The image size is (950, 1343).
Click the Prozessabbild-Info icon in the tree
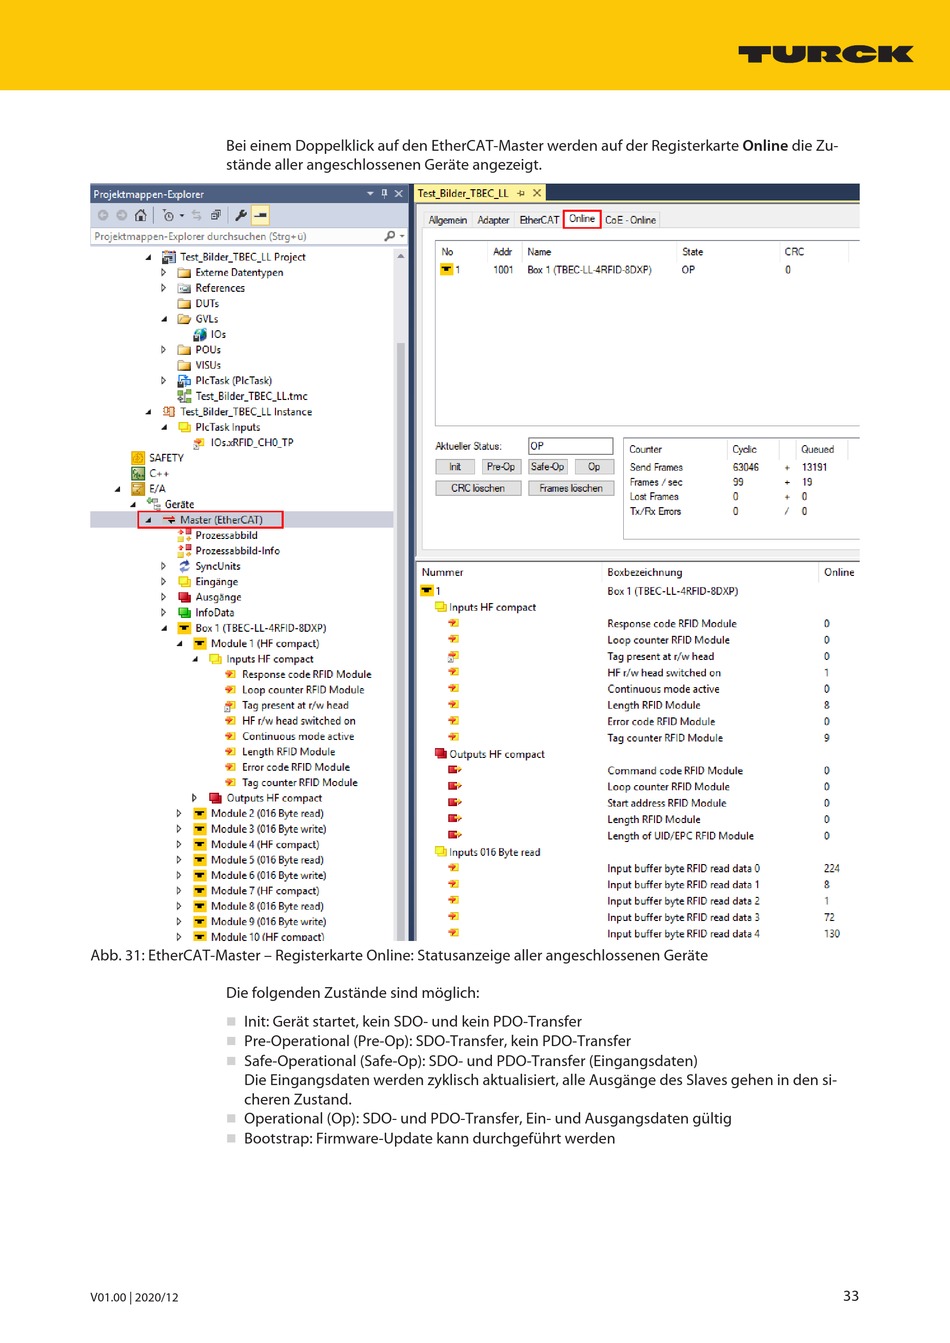pyautogui.click(x=184, y=550)
